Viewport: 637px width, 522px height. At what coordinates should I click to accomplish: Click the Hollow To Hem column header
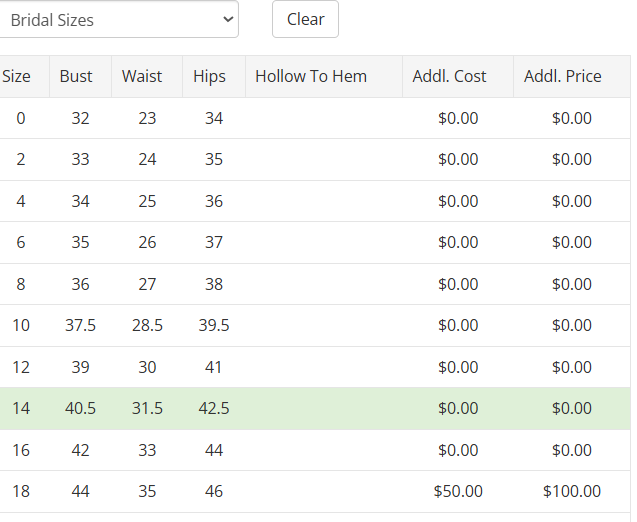(311, 76)
